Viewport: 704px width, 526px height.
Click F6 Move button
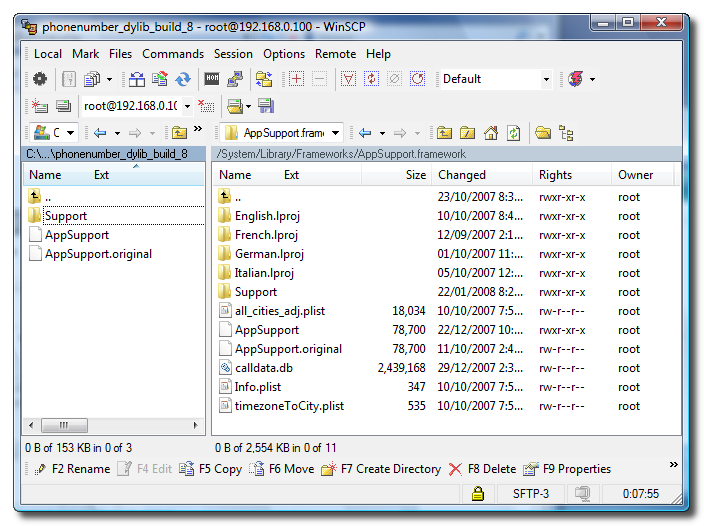pos(282,469)
